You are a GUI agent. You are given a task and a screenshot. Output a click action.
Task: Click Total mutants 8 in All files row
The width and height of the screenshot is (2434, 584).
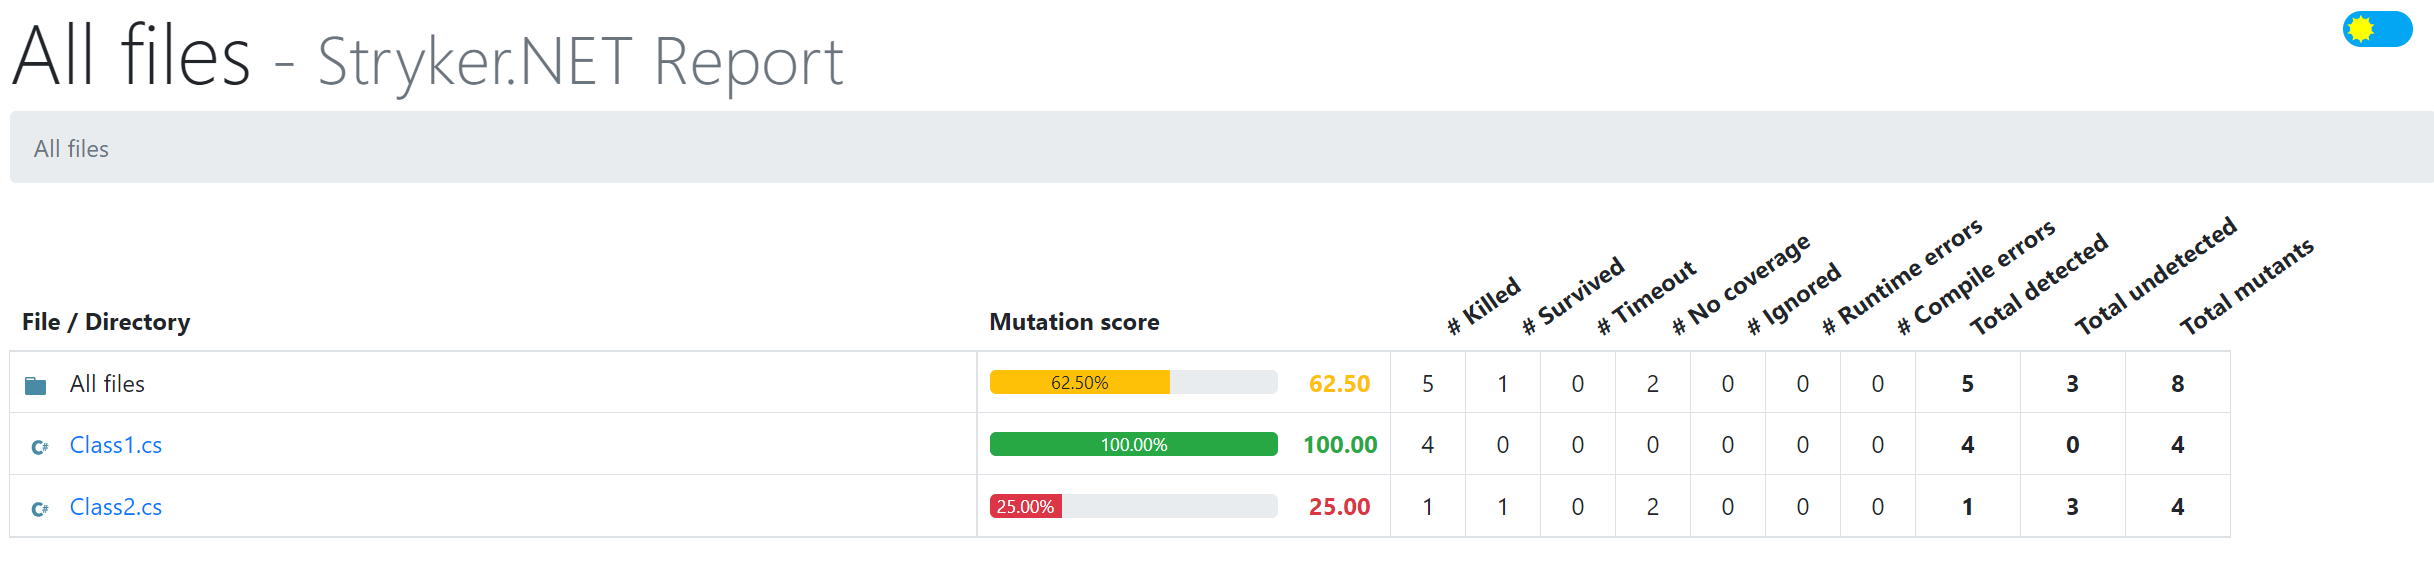[x=2178, y=383]
